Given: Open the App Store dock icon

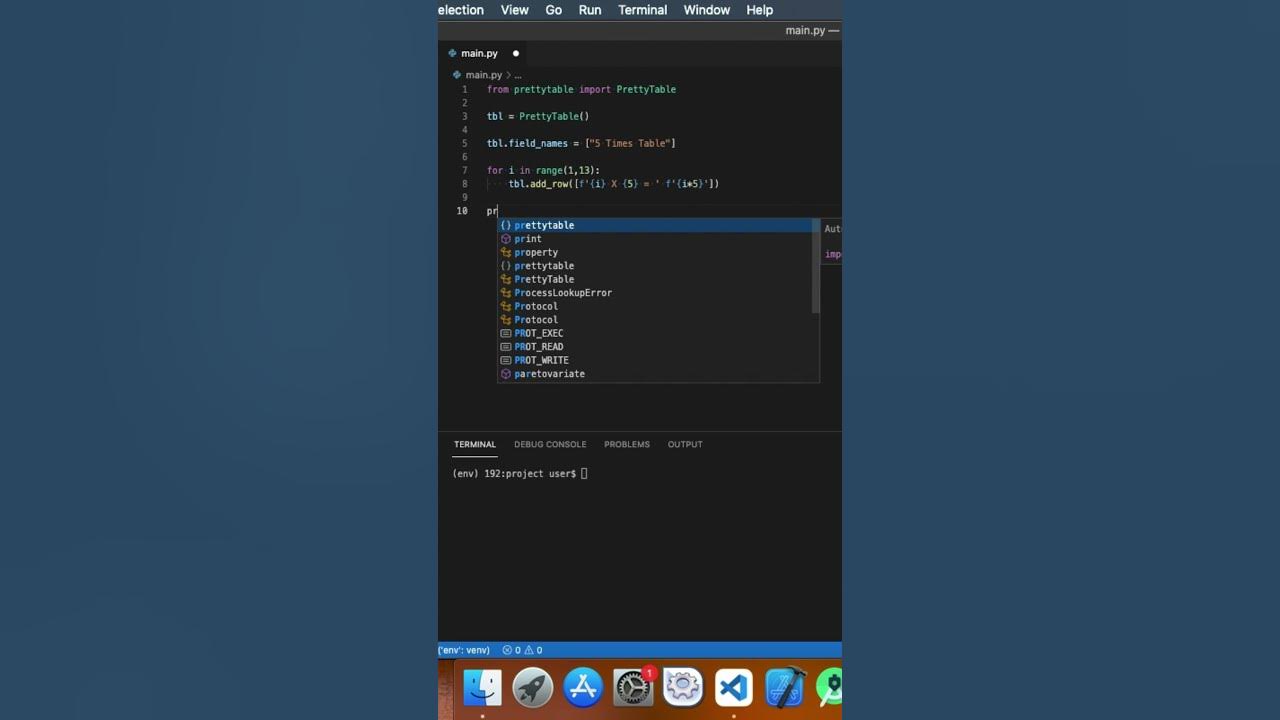Looking at the screenshot, I should [x=583, y=688].
